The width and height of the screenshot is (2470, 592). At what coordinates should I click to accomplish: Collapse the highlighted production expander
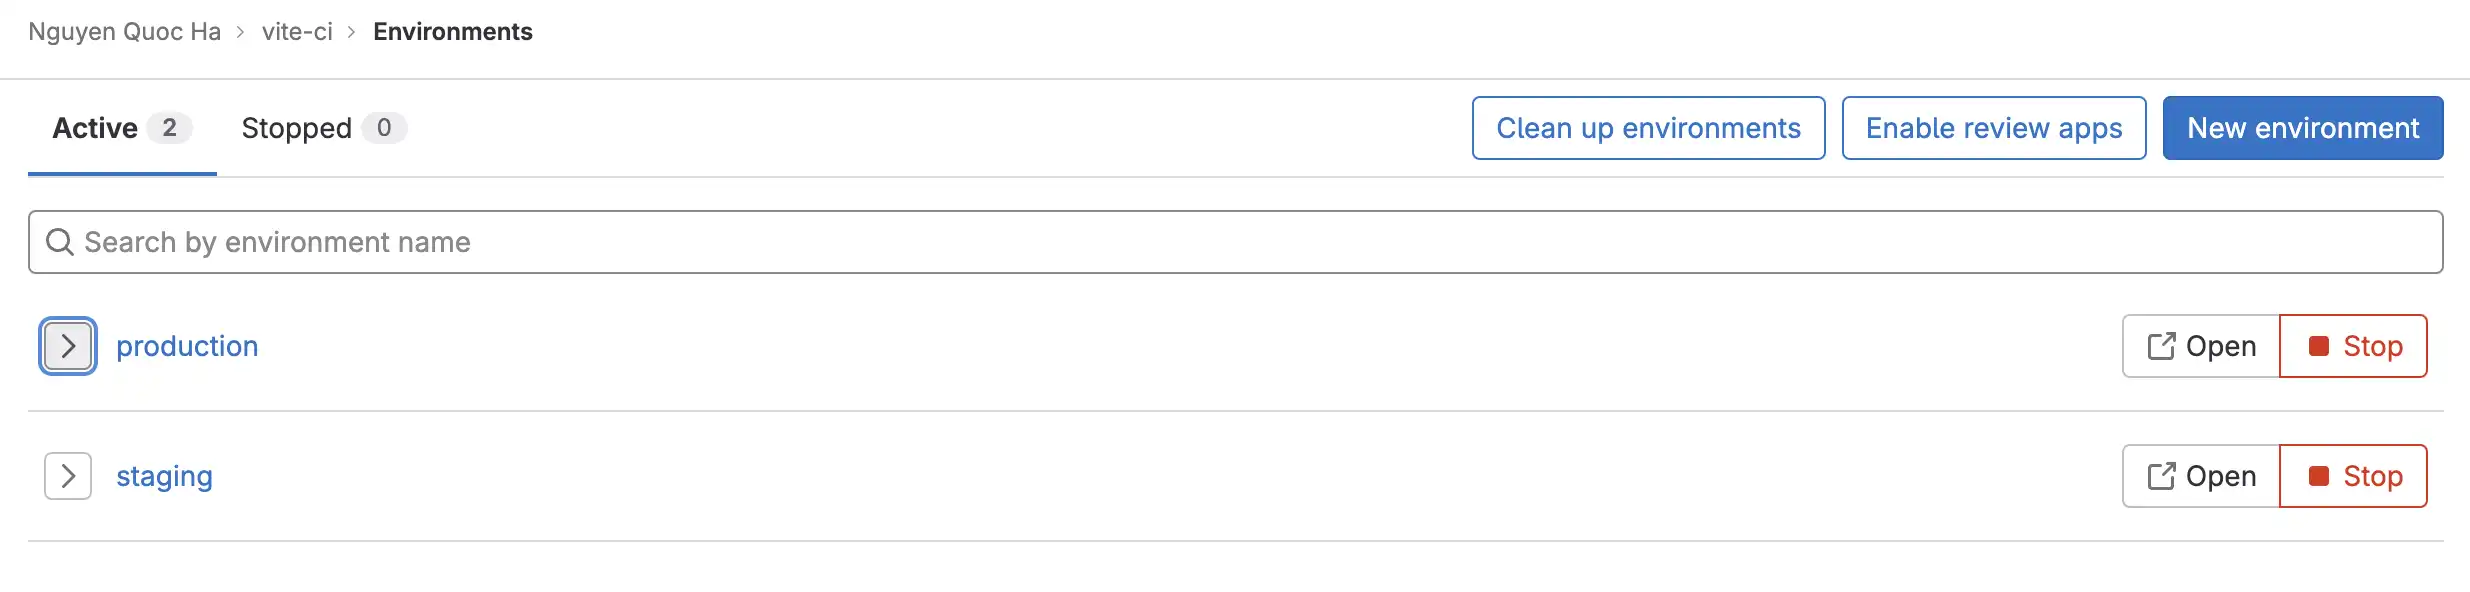(66, 346)
